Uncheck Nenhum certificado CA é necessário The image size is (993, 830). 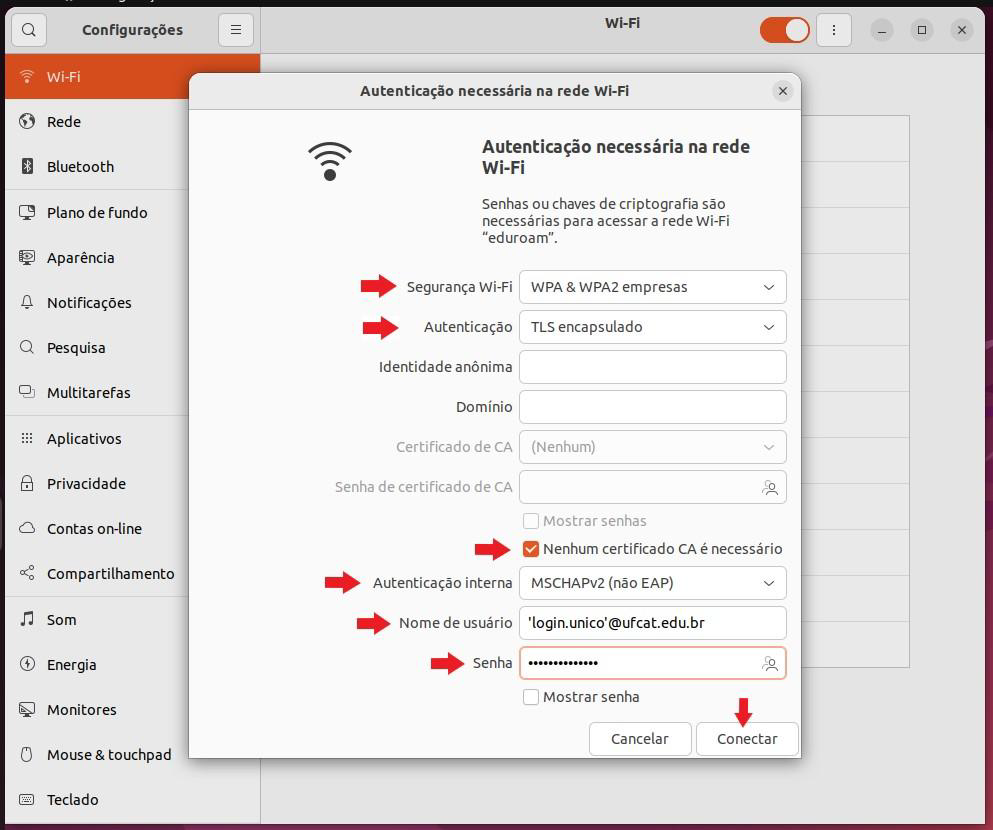[x=531, y=549]
